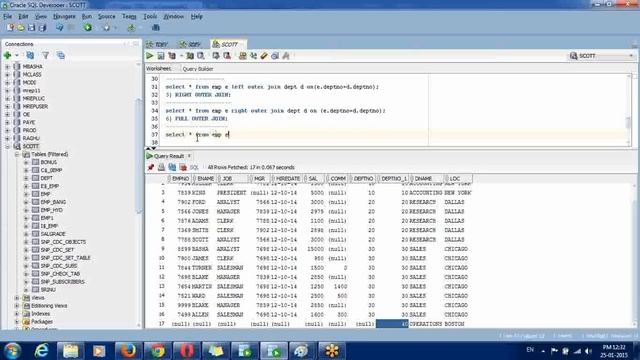Click the printer icon in Query Result toolbar
640x360 pixels.
tap(161, 167)
